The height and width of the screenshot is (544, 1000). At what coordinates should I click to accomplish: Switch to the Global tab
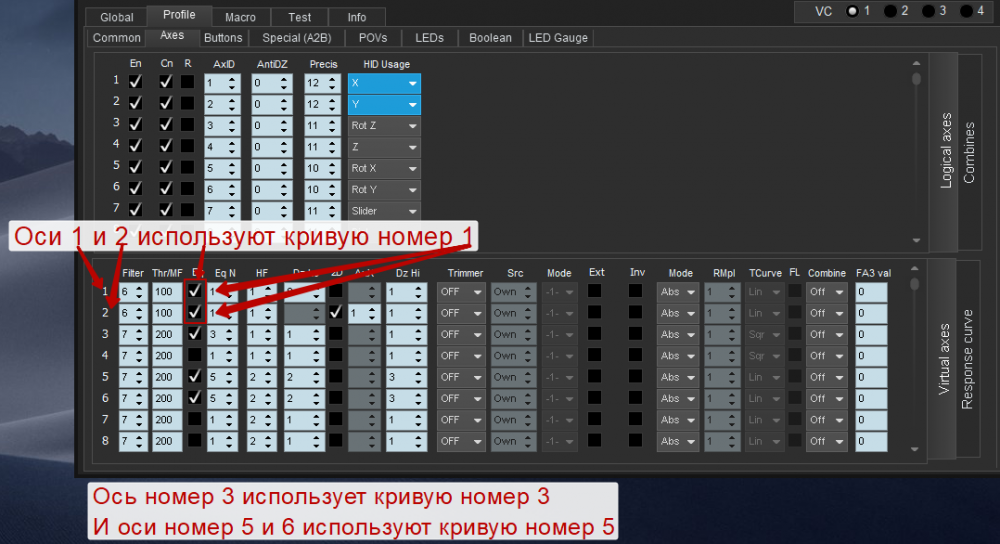pyautogui.click(x=117, y=17)
